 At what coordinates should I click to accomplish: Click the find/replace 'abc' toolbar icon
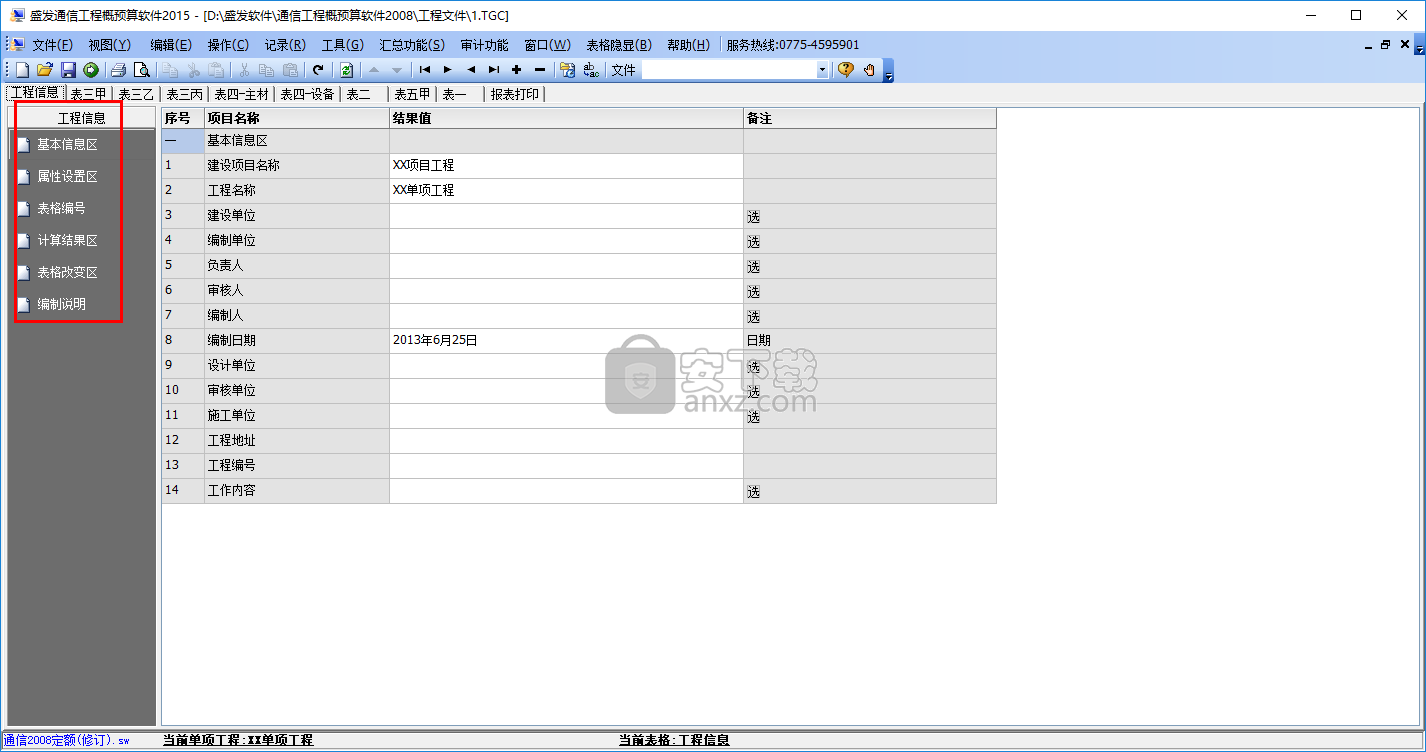click(591, 70)
